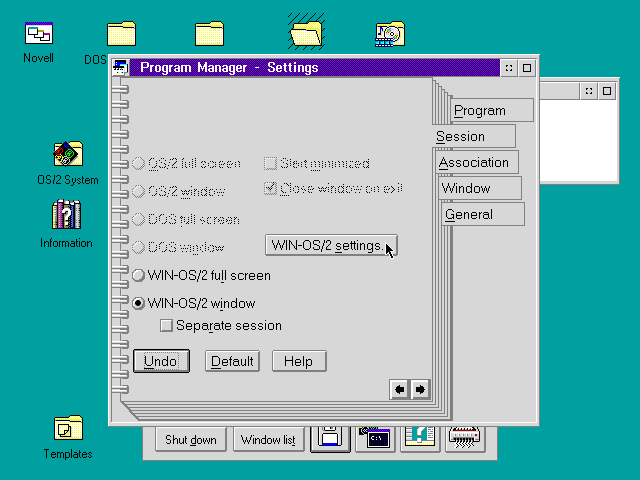Click the Program Manager title bar system icon
Viewport: 640px width, 480px height.
point(121,67)
